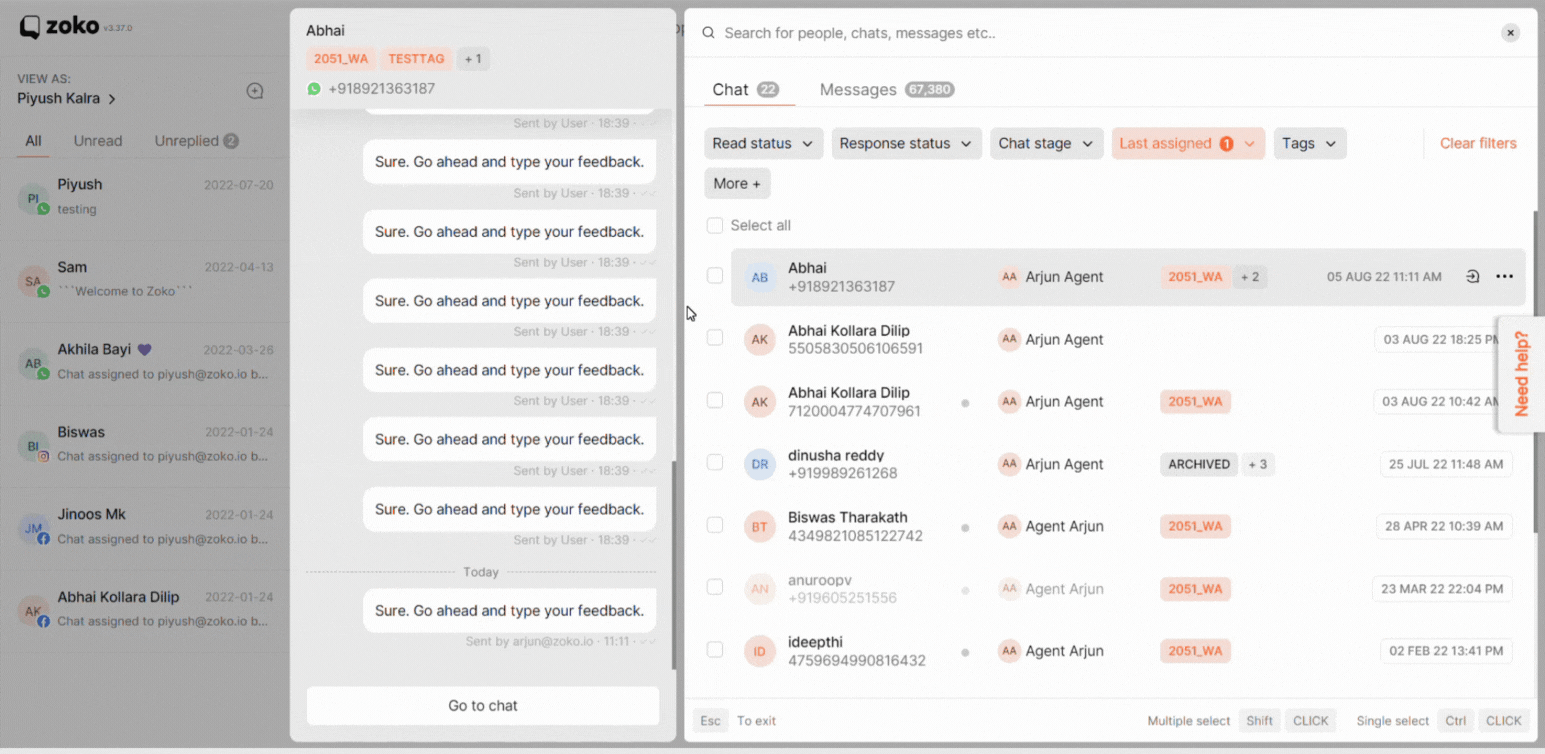This screenshot has height=754, width=1545.
Task: Open three-dot options for Abhai row
Action: pos(1505,277)
